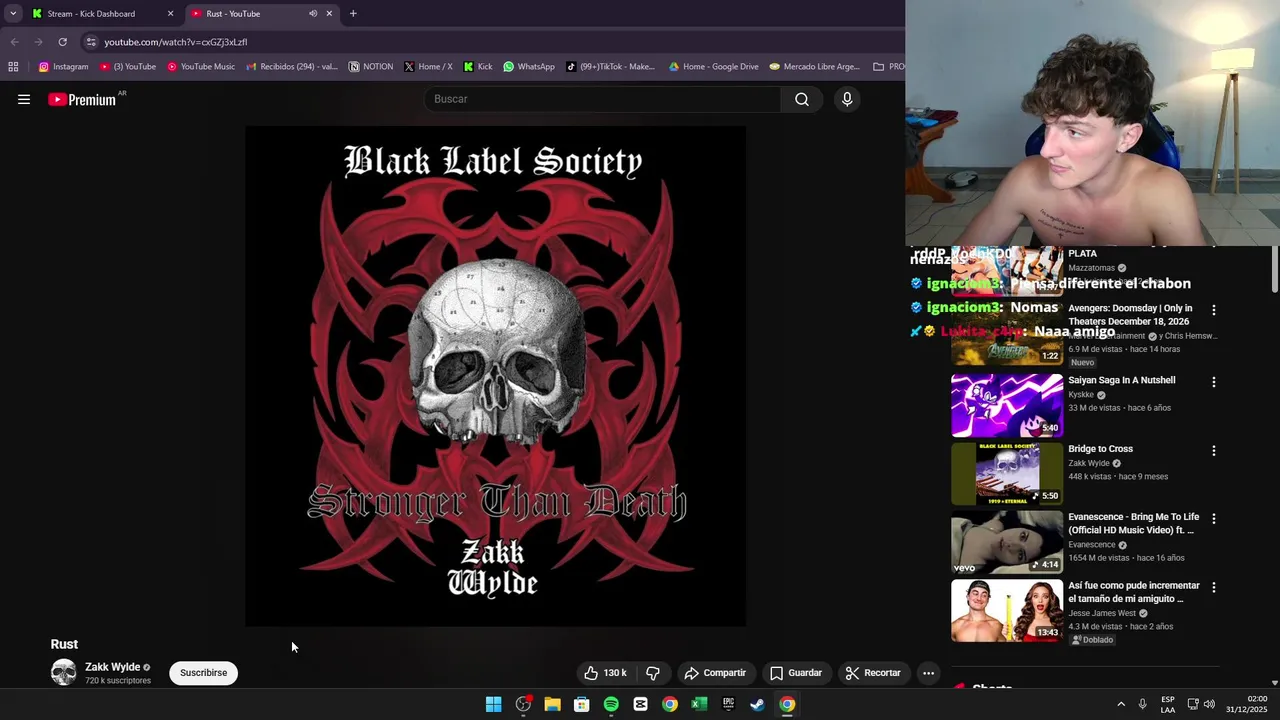Open CapCut from the taskbar
The width and height of the screenshot is (1280, 720).
click(x=640, y=704)
